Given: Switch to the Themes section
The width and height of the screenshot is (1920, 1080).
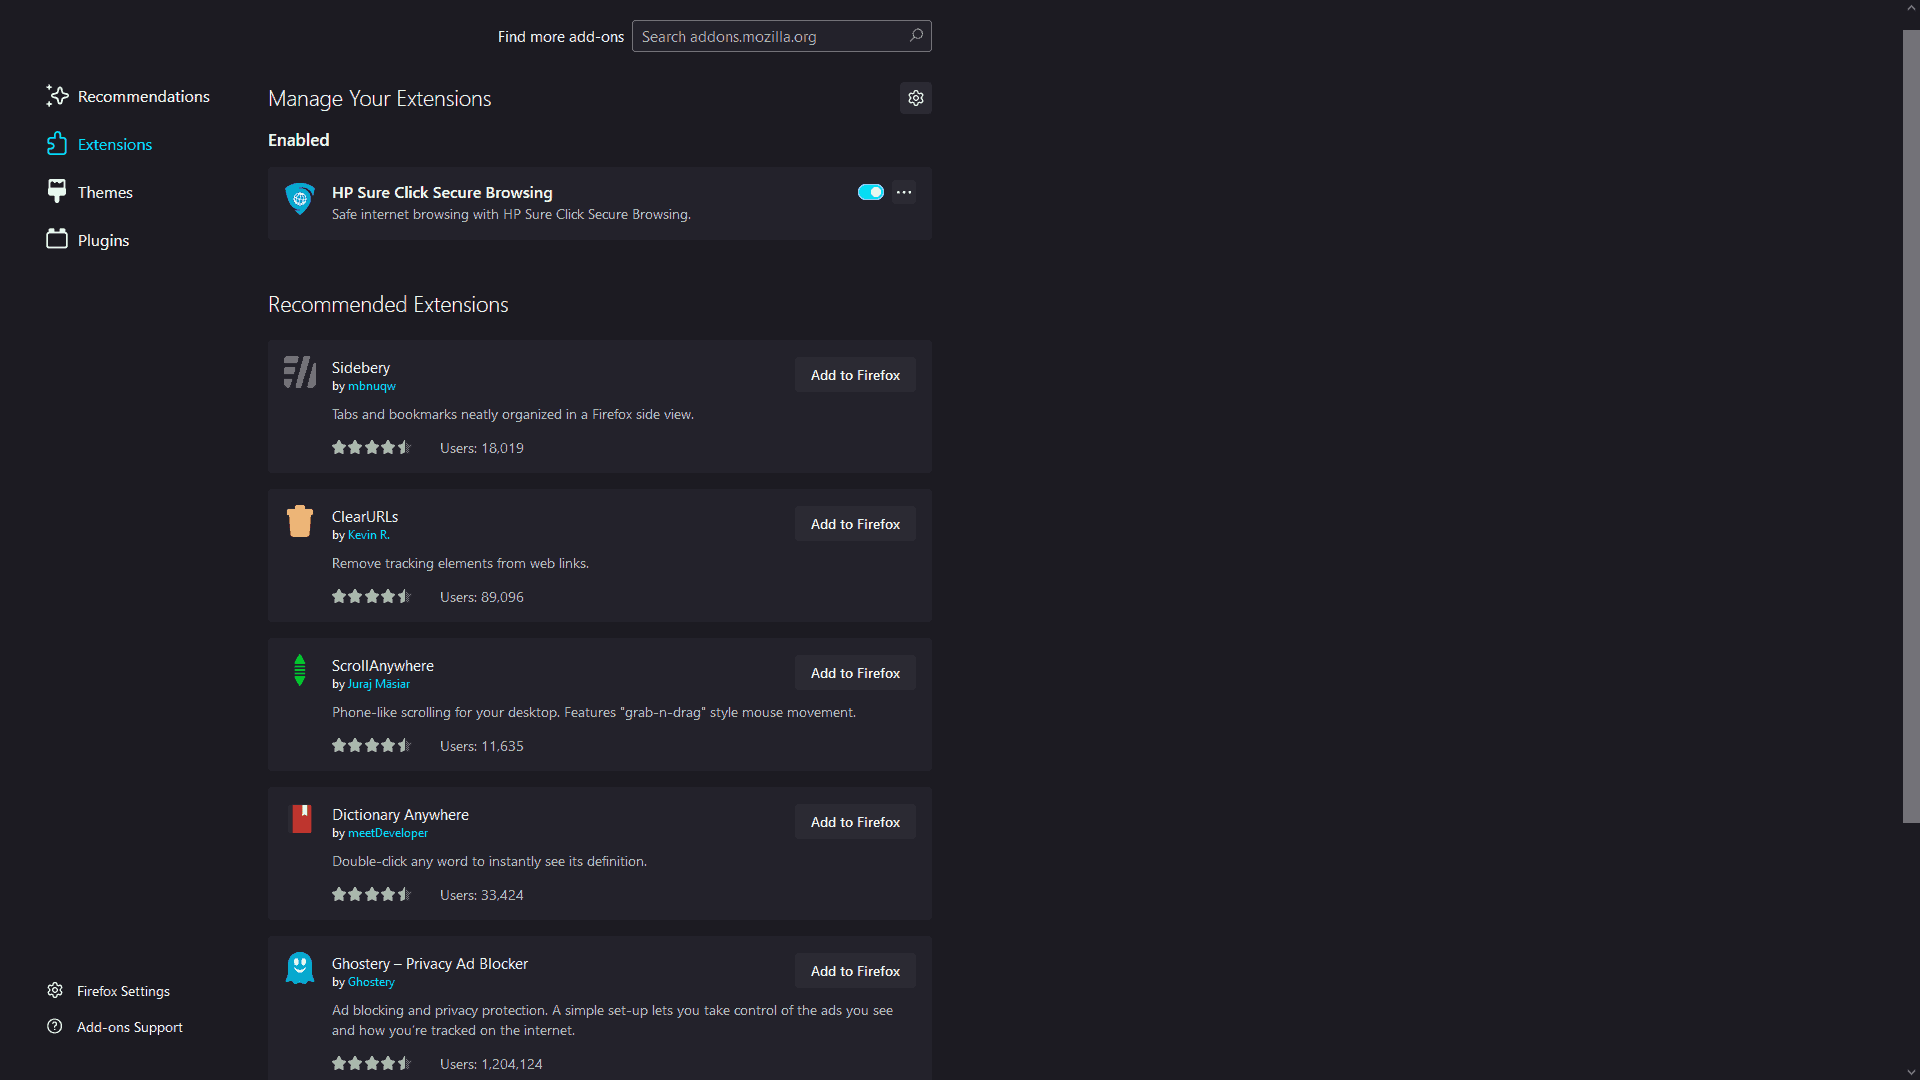Looking at the screenshot, I should 89,192.
